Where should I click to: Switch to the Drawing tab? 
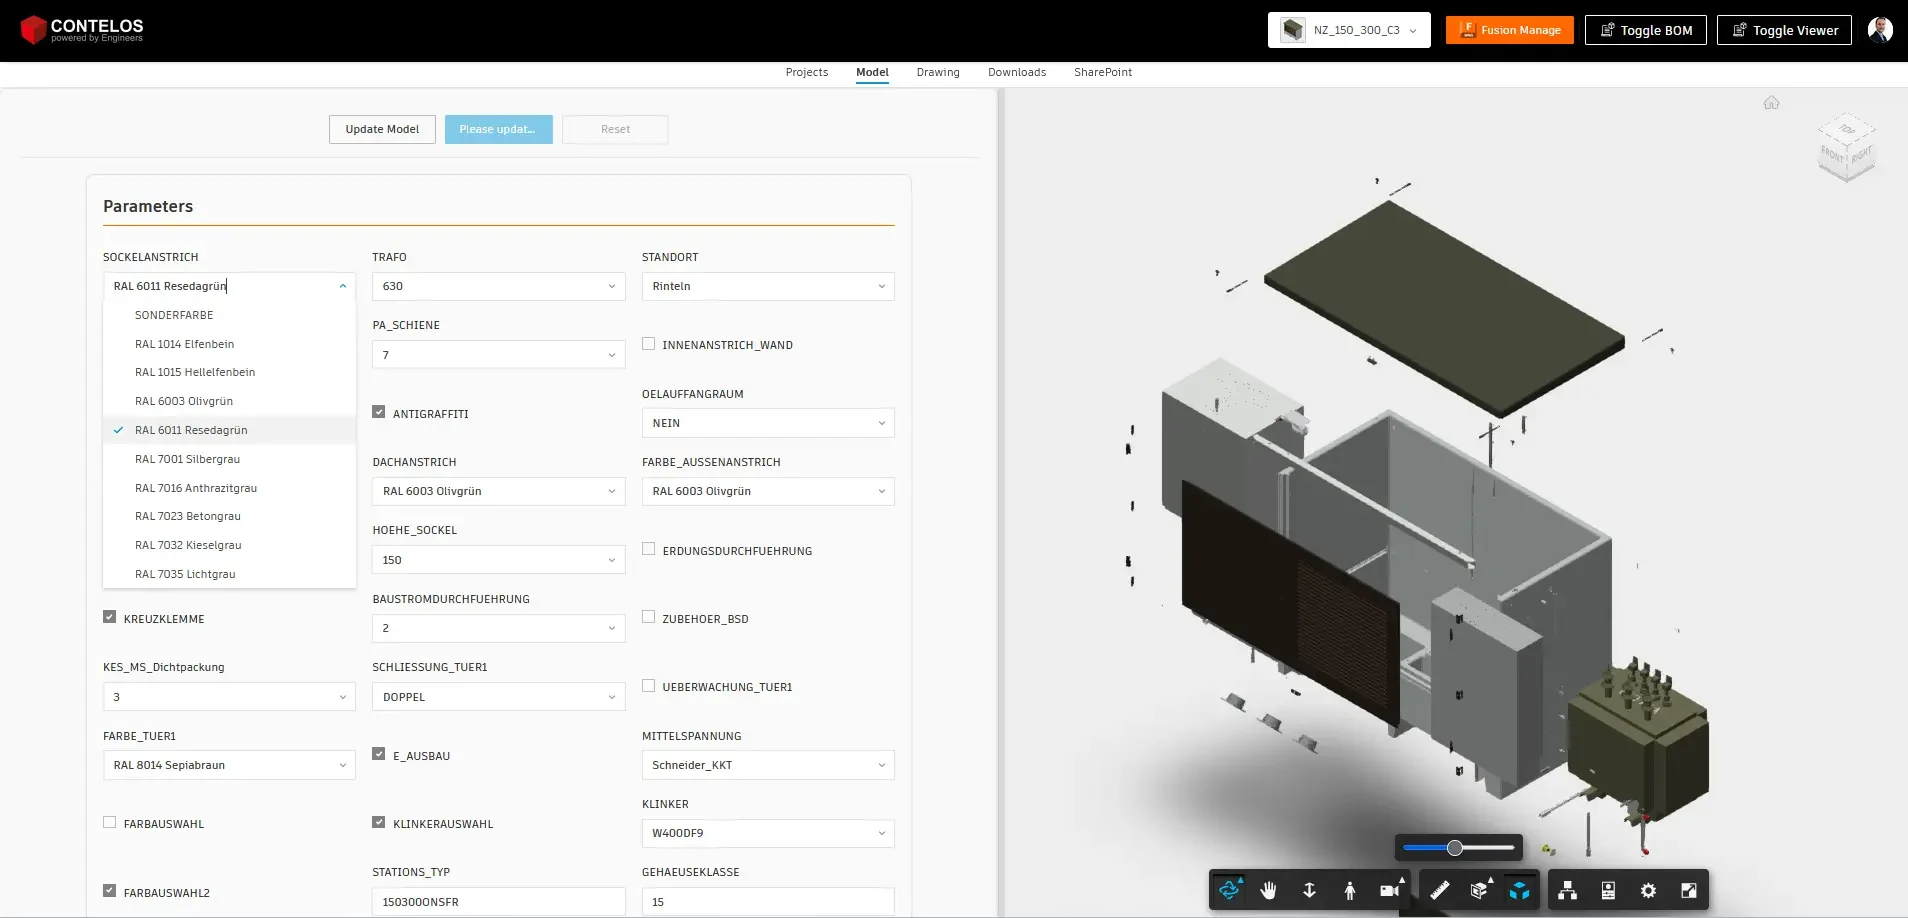click(x=937, y=72)
